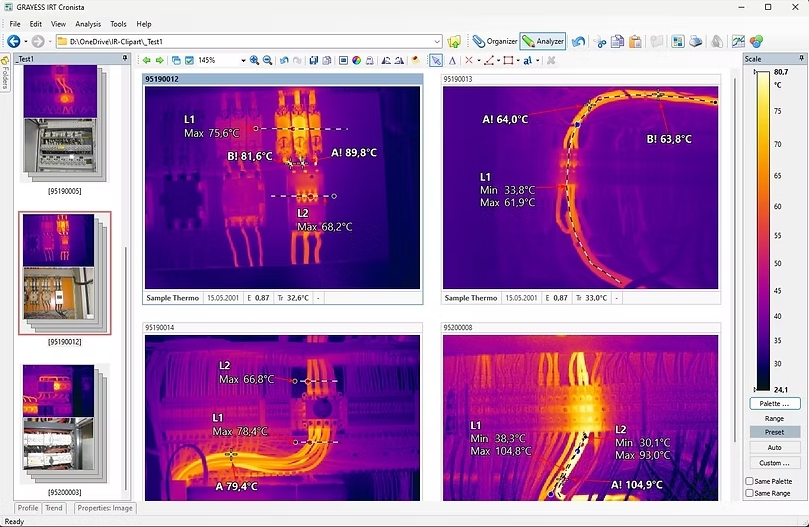
Task: Open the chart graph icon in toolbar
Action: point(738,41)
